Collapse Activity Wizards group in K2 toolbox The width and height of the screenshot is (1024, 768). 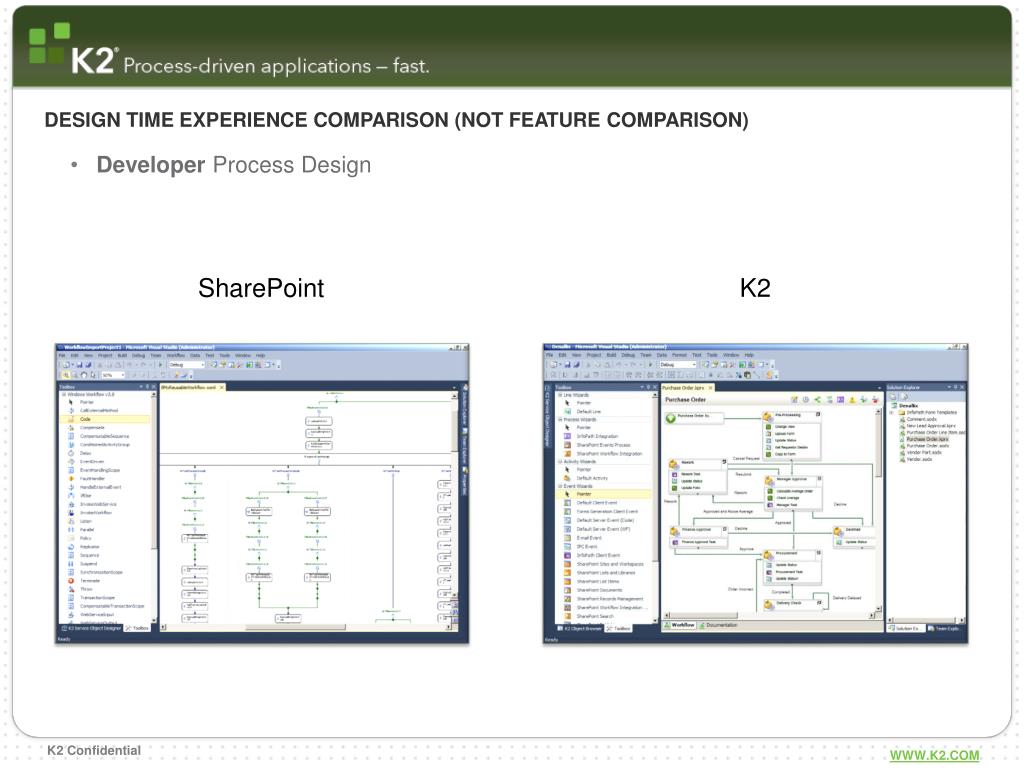tap(560, 461)
